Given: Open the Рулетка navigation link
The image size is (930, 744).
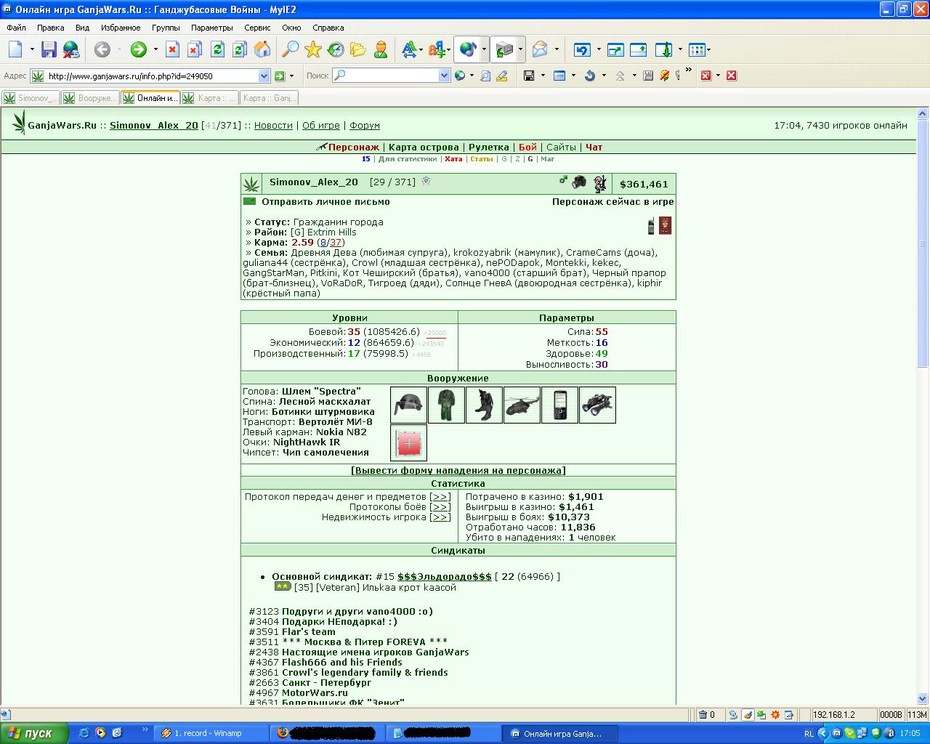Looking at the screenshot, I should click(489, 147).
